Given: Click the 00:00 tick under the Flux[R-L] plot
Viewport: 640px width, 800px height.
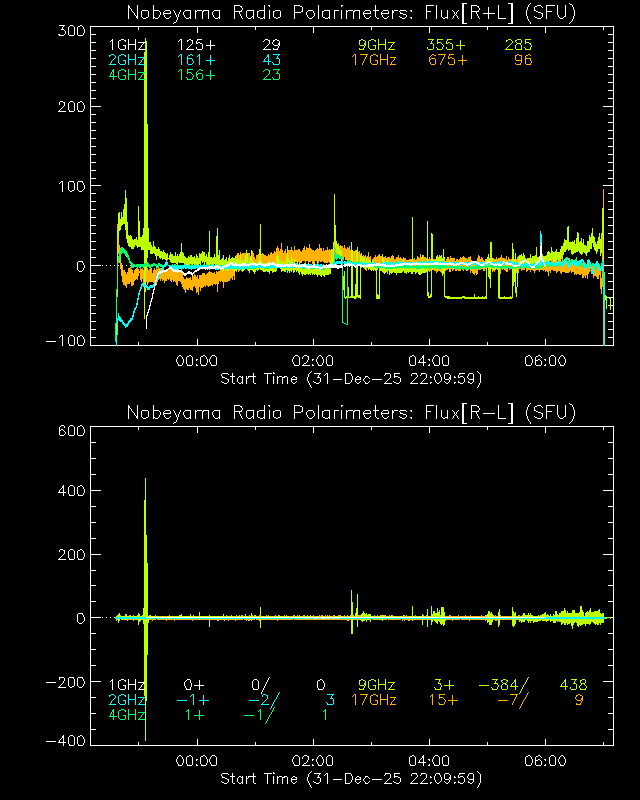Looking at the screenshot, I should pyautogui.click(x=200, y=760).
